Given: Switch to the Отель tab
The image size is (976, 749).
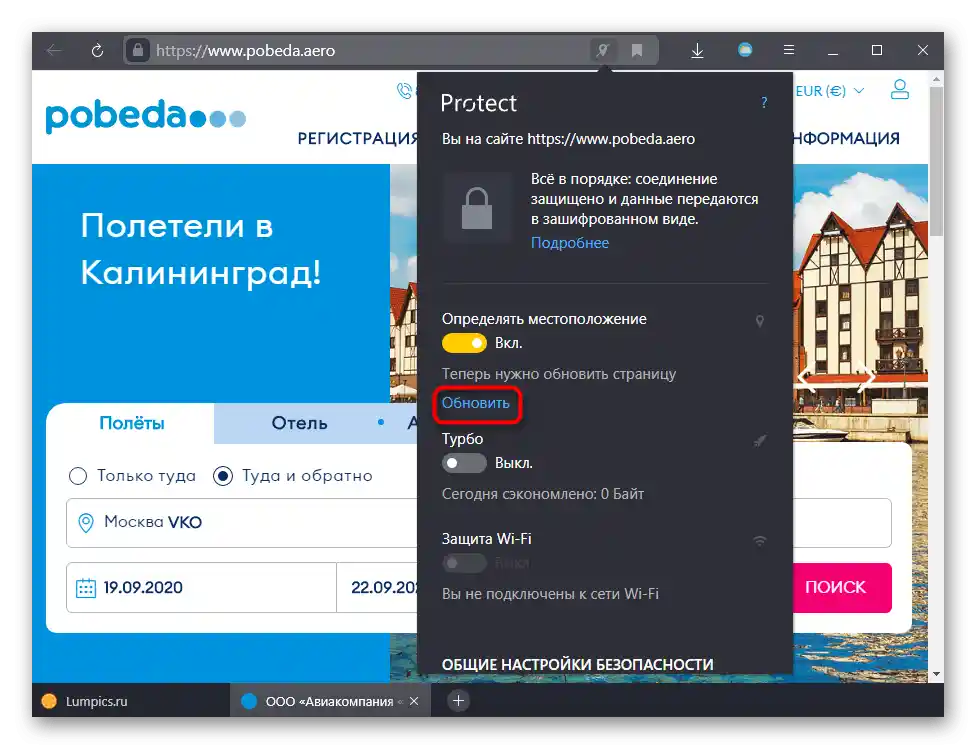Looking at the screenshot, I should (x=299, y=423).
